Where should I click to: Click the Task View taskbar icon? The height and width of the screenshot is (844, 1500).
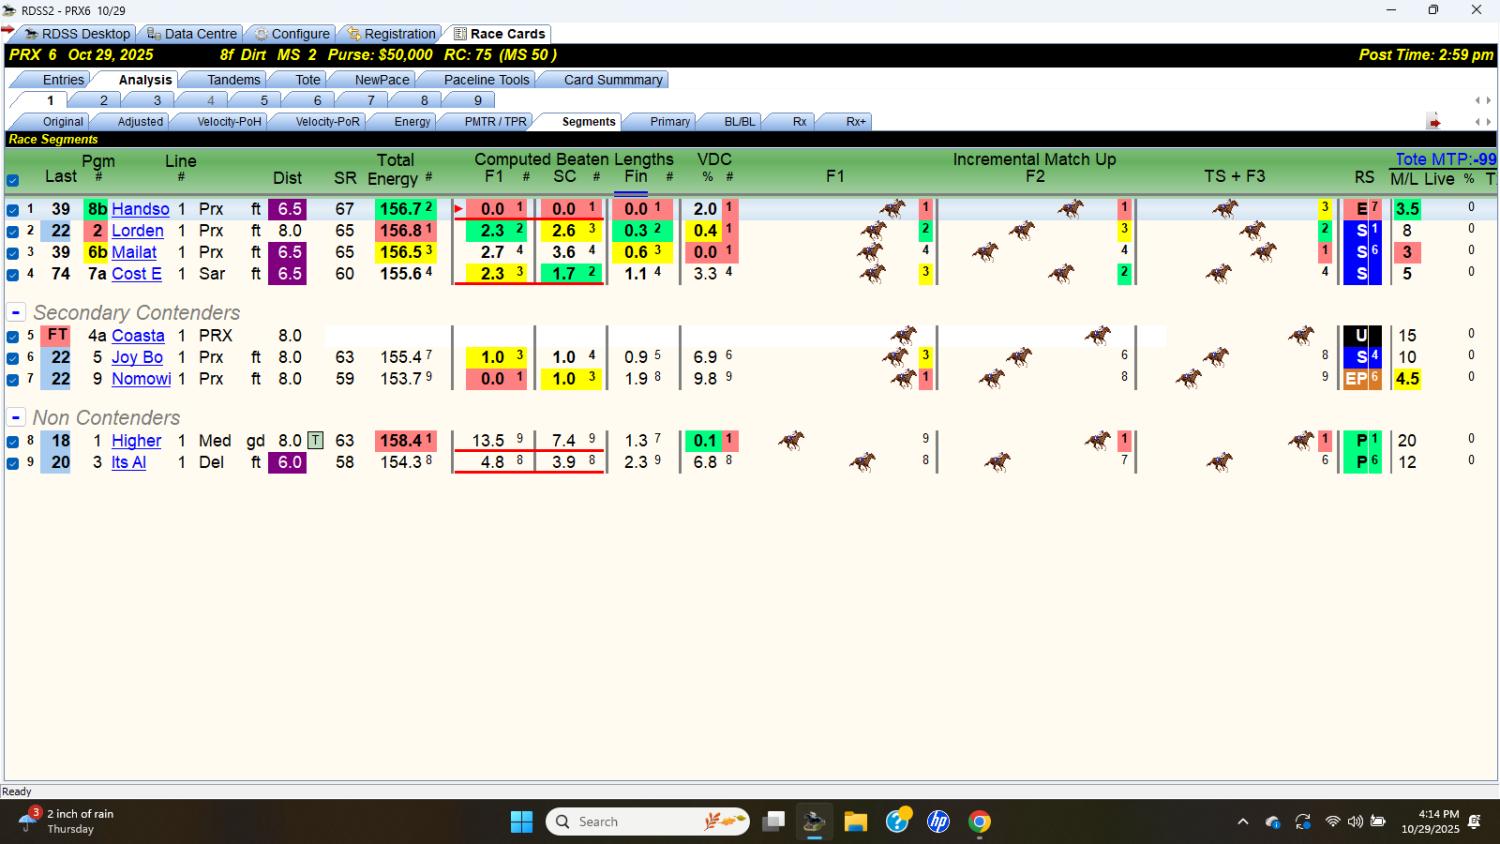(x=773, y=822)
